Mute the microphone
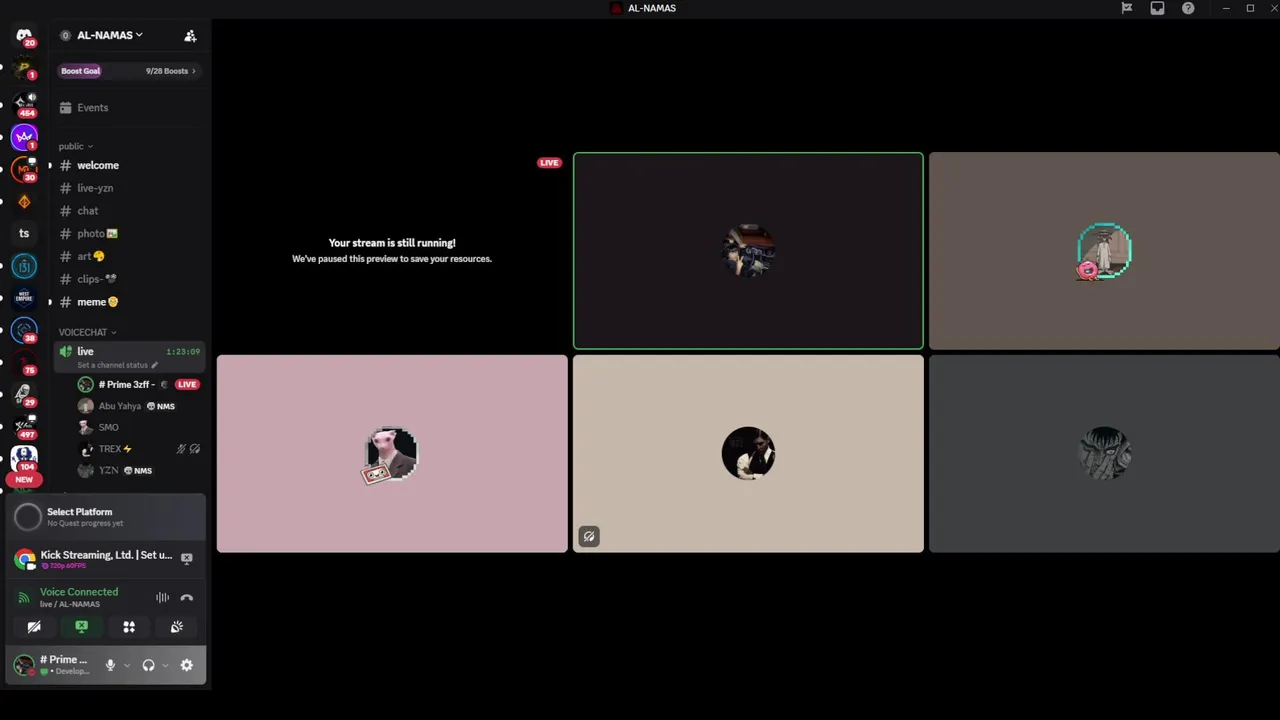Viewport: 1280px width, 720px height. click(x=110, y=665)
